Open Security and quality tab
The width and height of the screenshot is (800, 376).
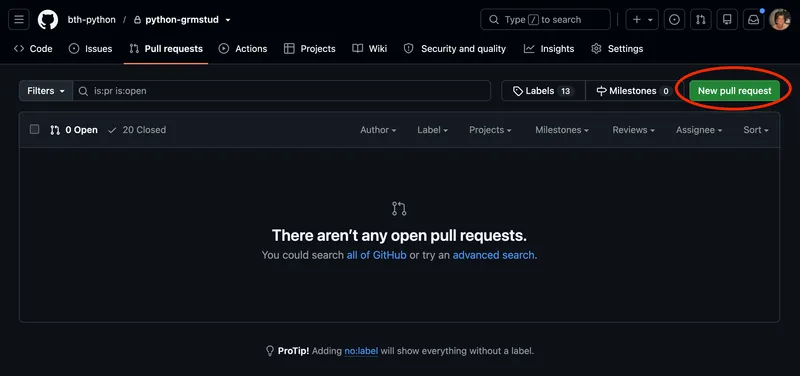455,49
